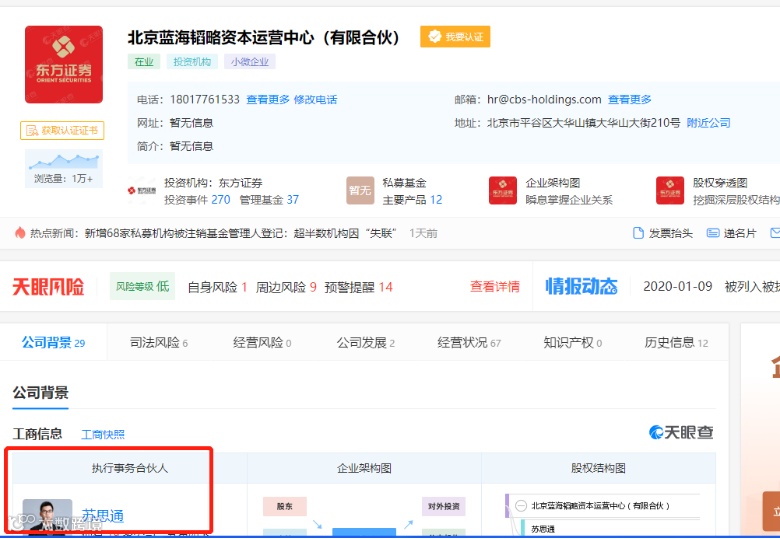
Task: Click the 股东 box in structure diagram
Action: click(285, 506)
